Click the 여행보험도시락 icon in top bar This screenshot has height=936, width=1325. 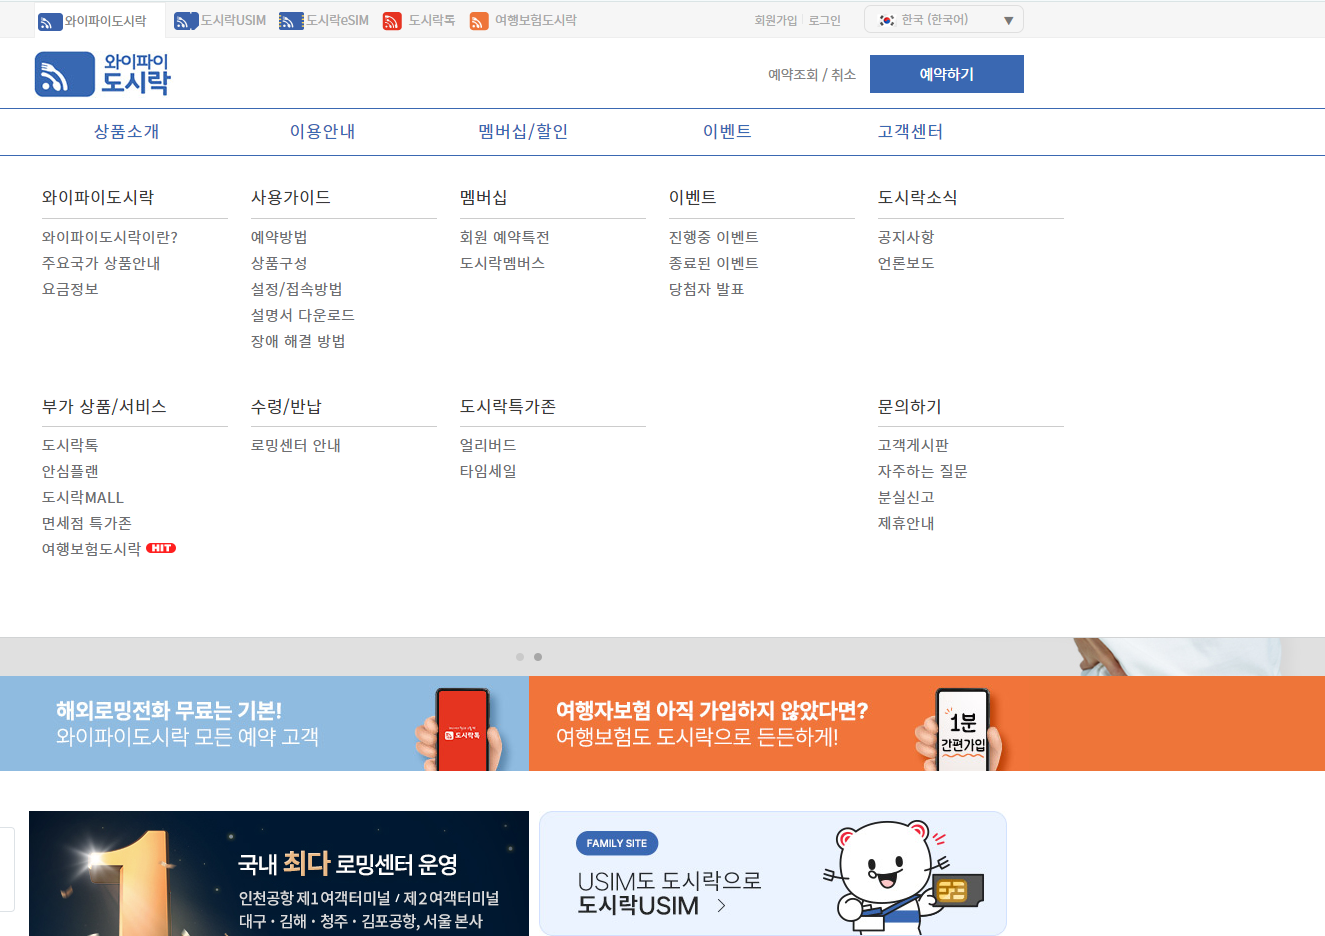click(x=478, y=19)
